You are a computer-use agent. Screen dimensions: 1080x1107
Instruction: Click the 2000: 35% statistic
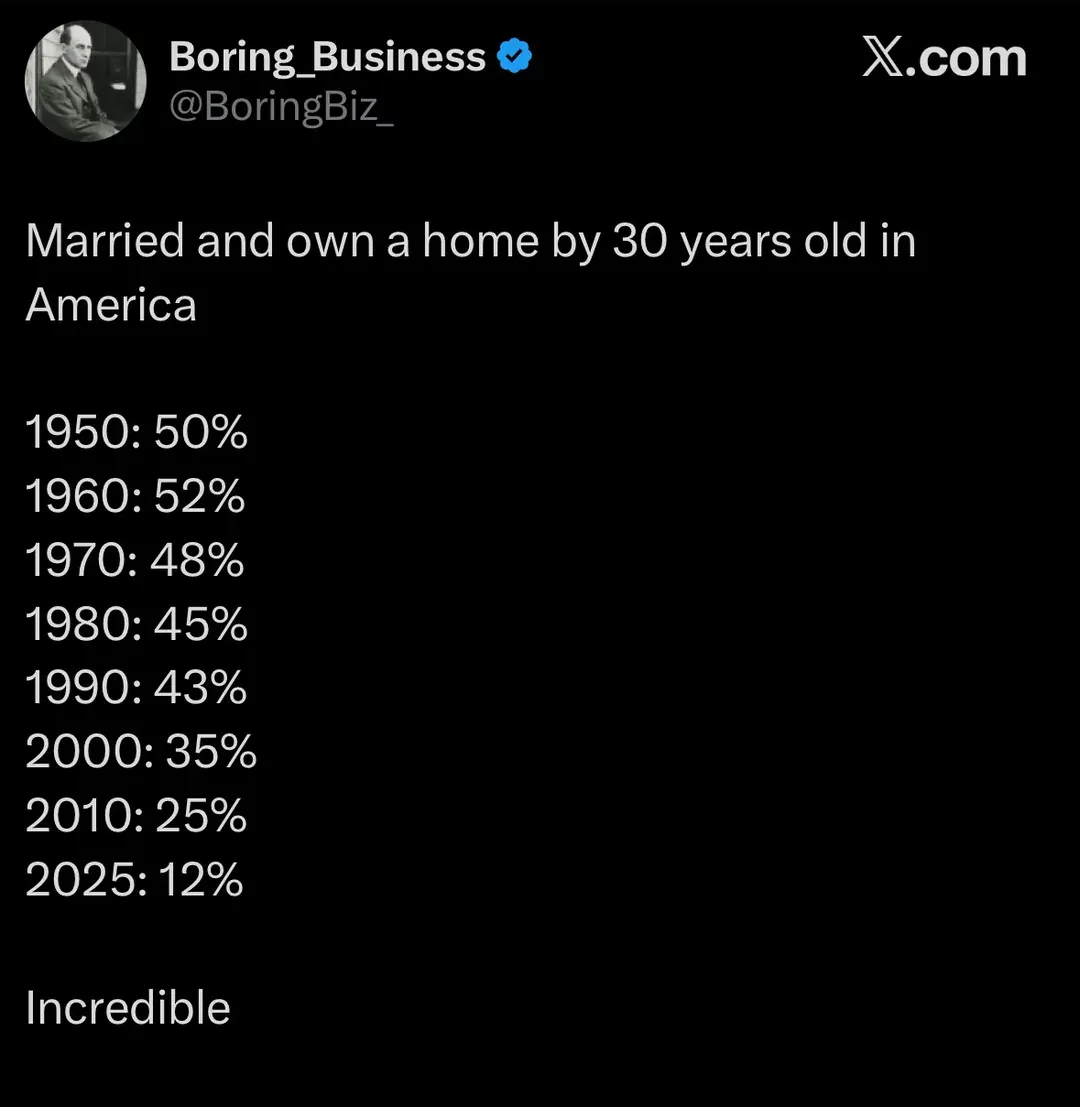[x=141, y=751]
